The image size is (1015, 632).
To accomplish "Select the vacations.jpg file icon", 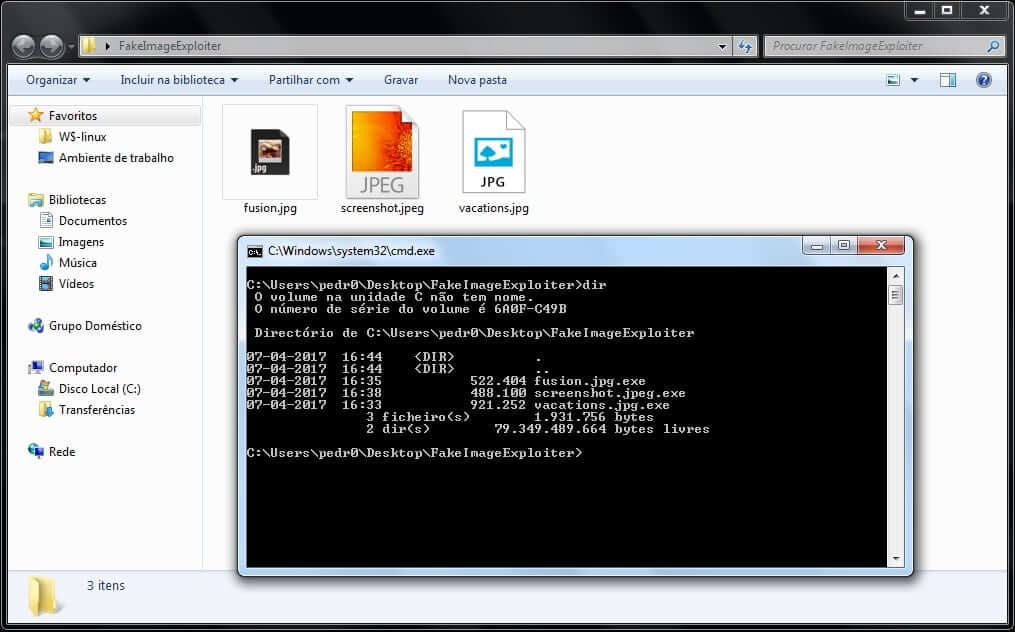I will coord(493,153).
